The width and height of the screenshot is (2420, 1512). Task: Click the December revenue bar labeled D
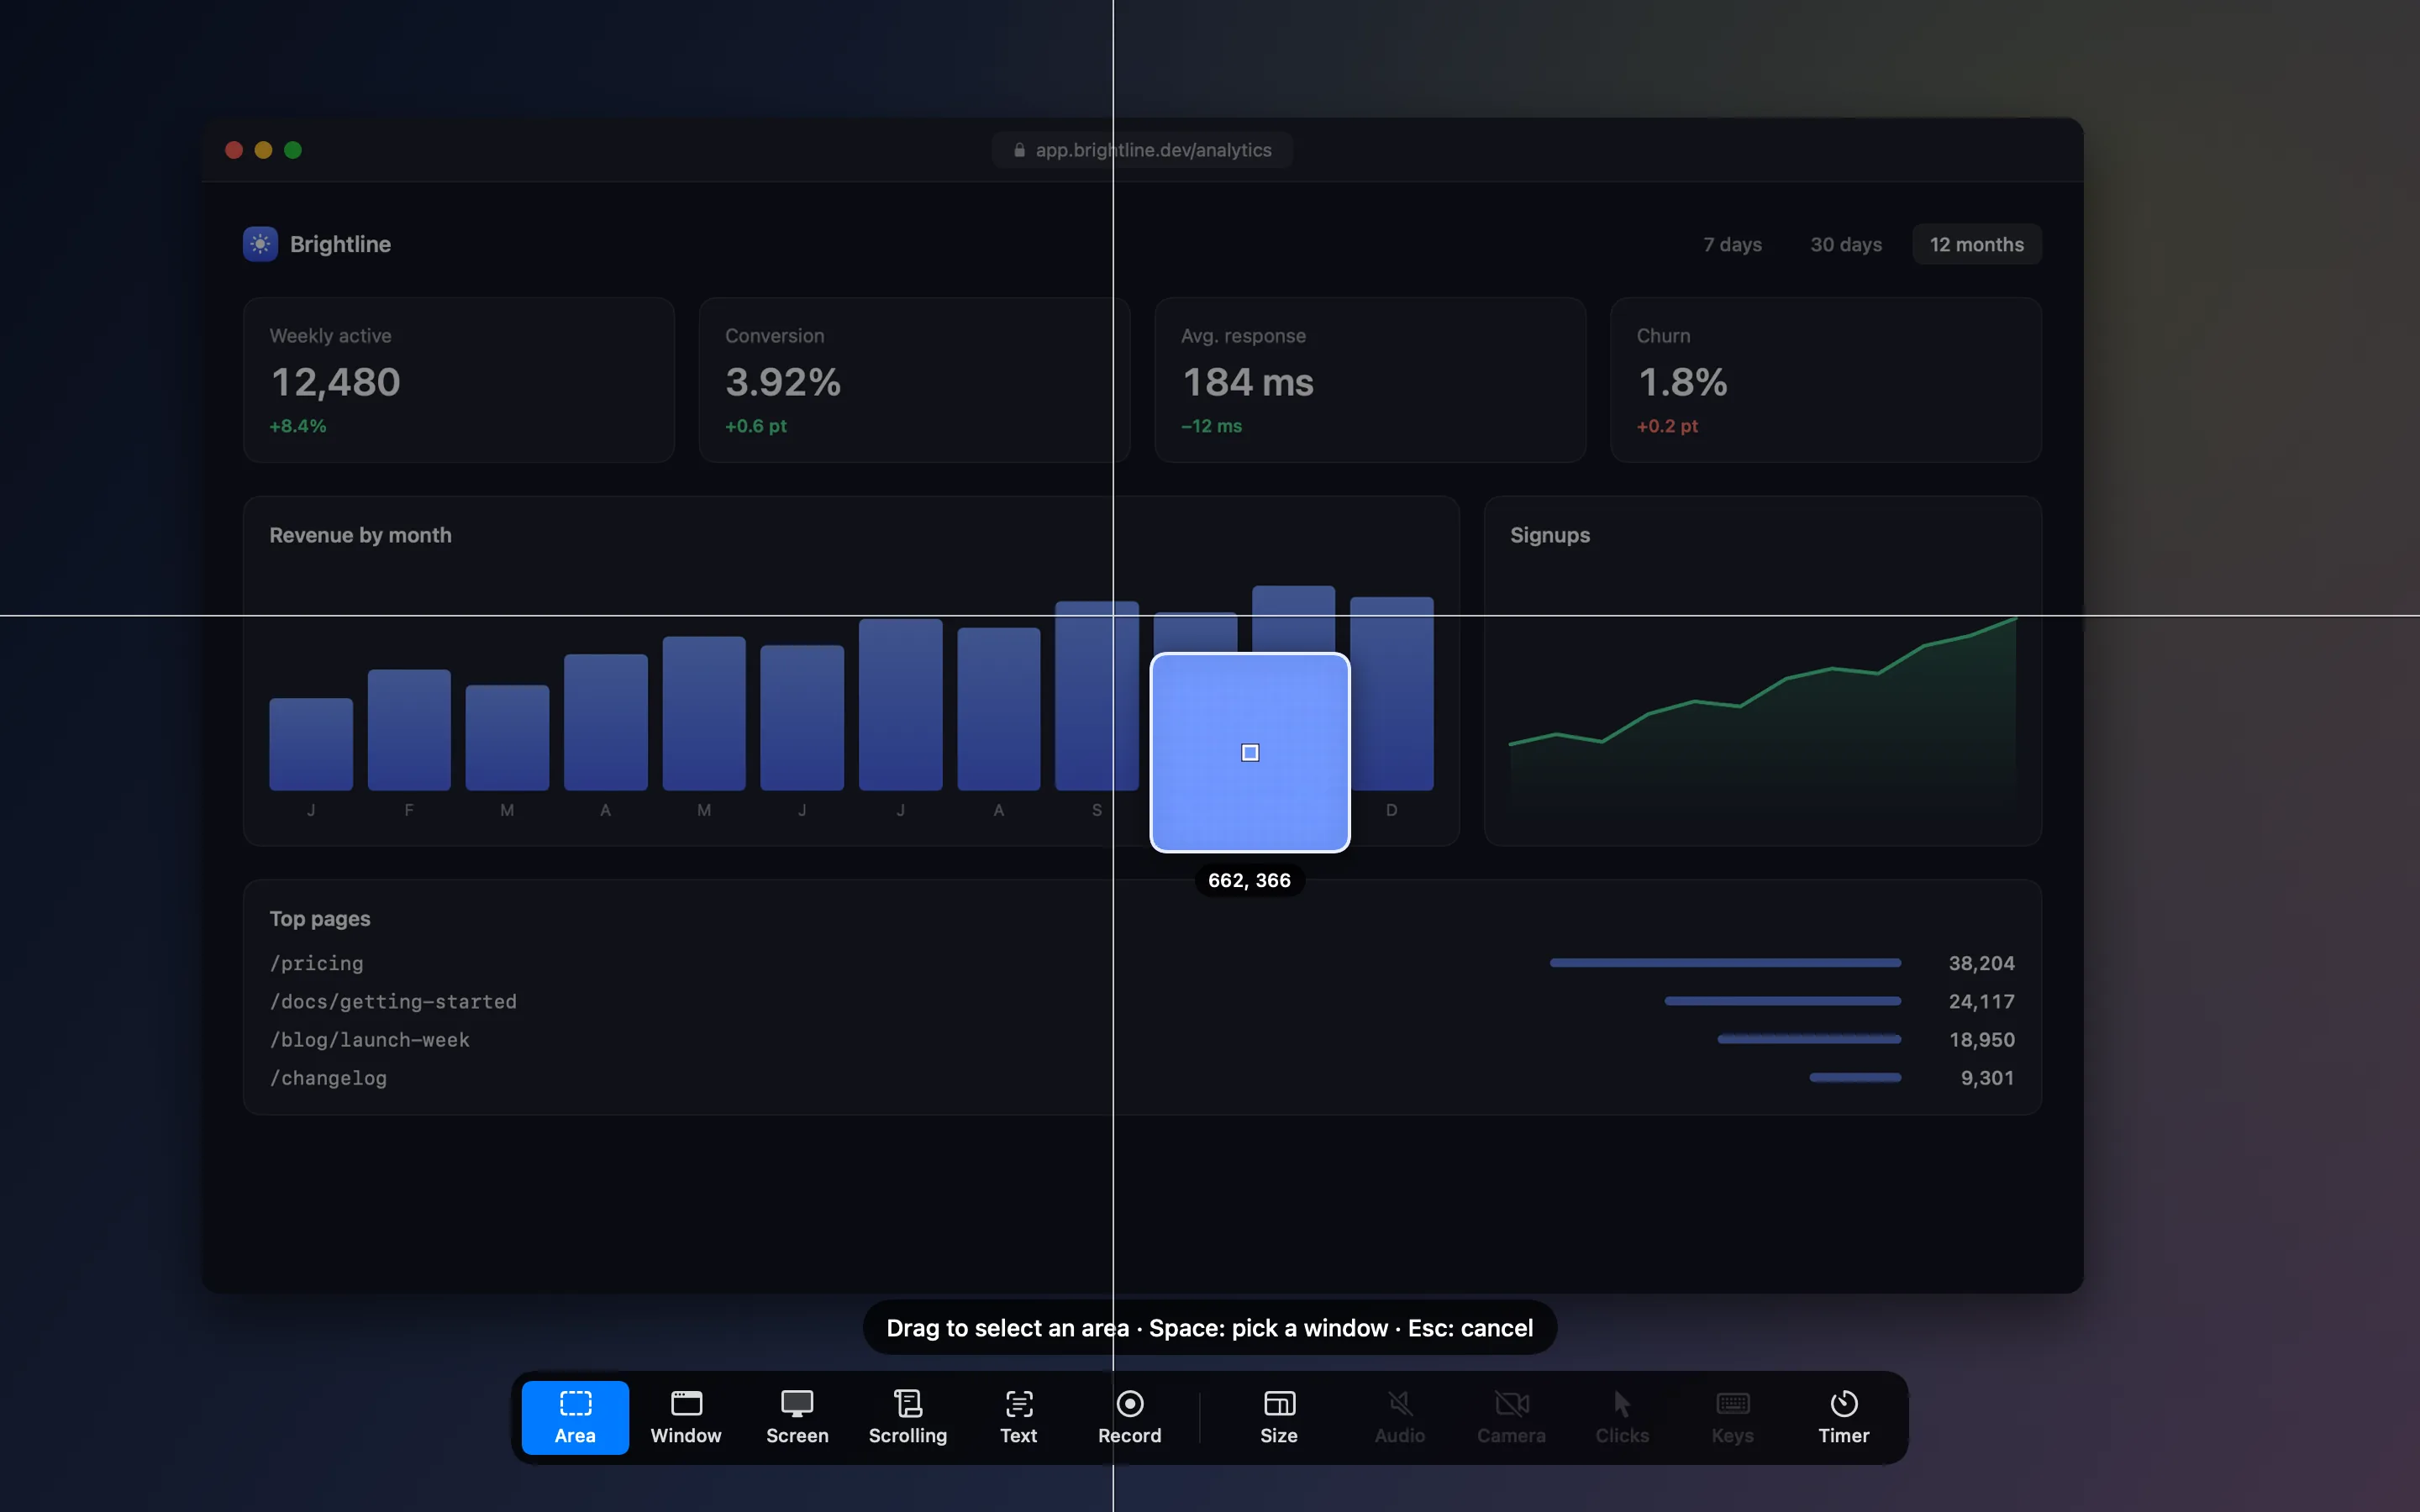click(x=1392, y=693)
